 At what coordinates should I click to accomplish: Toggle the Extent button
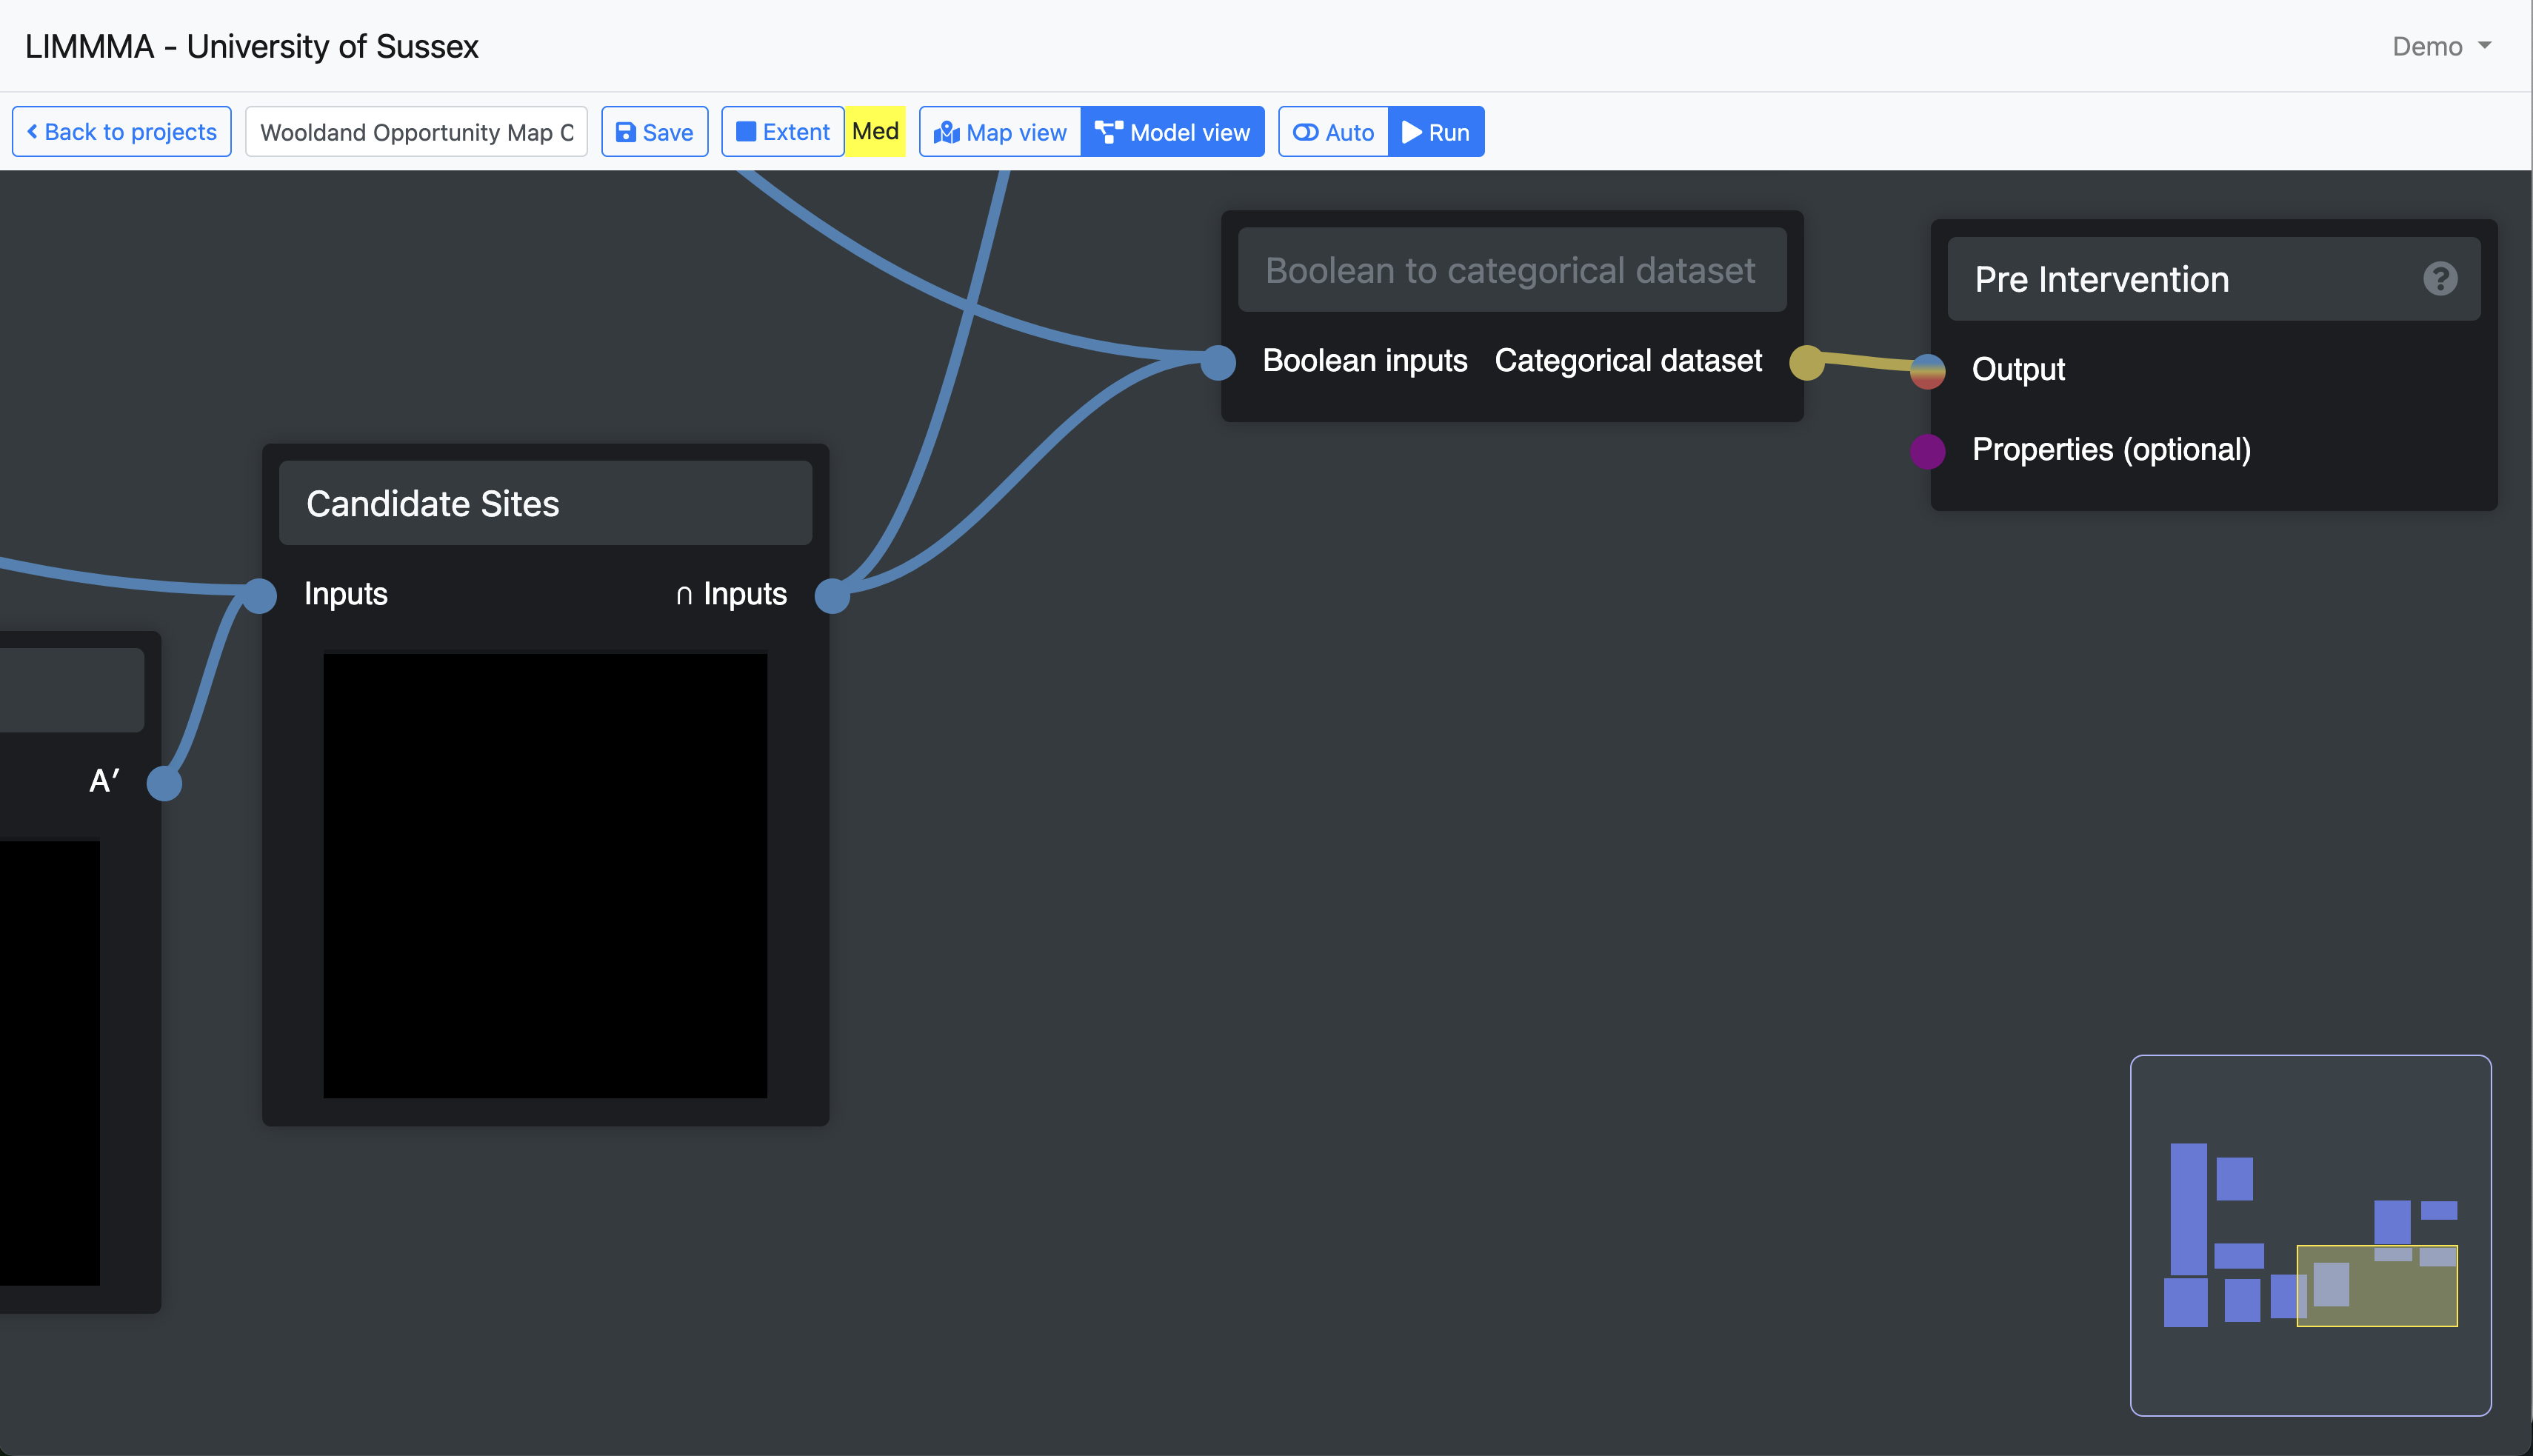click(x=783, y=132)
